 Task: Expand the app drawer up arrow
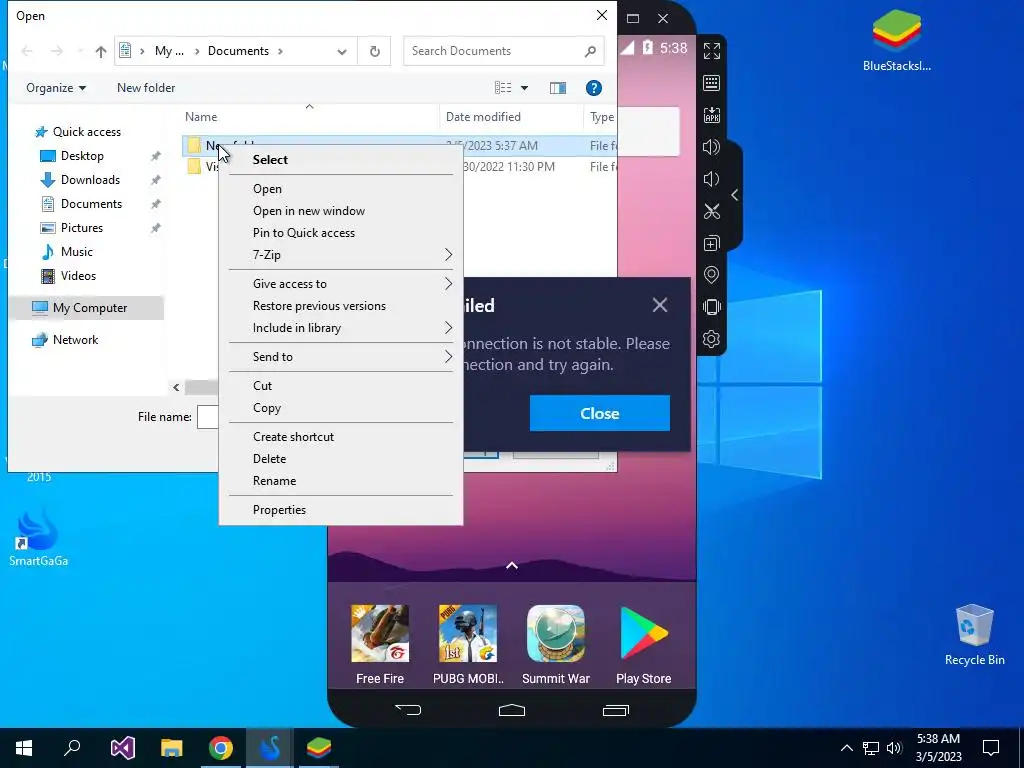tap(512, 566)
